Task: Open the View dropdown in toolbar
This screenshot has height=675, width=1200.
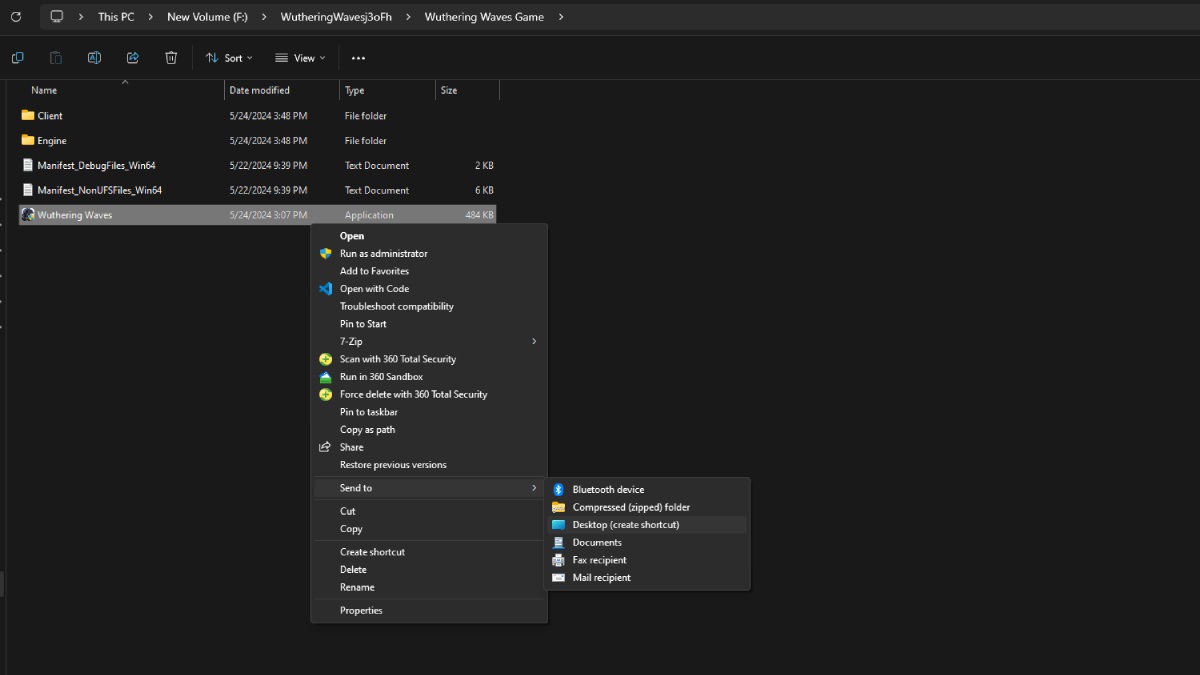Action: [x=300, y=58]
